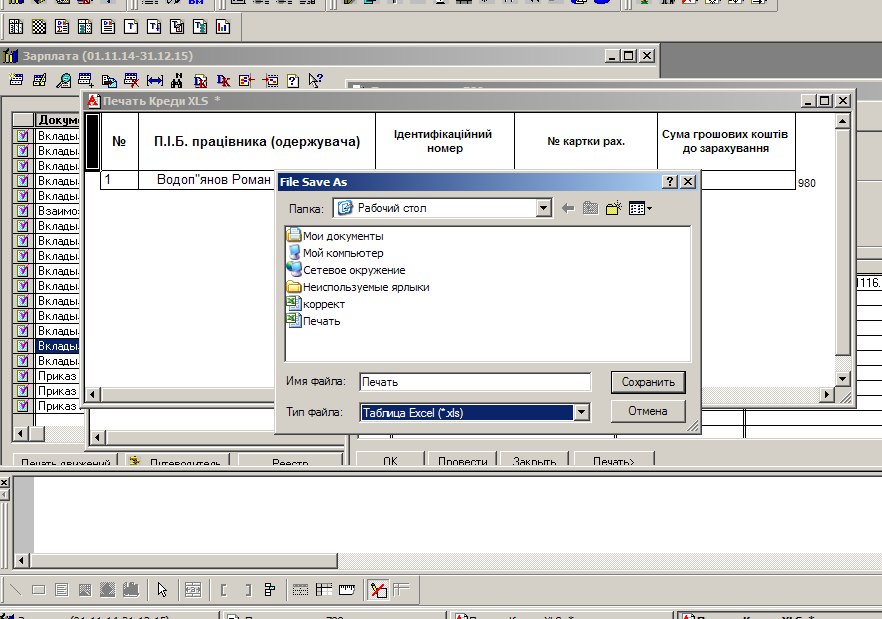Select the arrow pointer tool in bottom toolbar
The height and width of the screenshot is (619, 882).
(162, 590)
